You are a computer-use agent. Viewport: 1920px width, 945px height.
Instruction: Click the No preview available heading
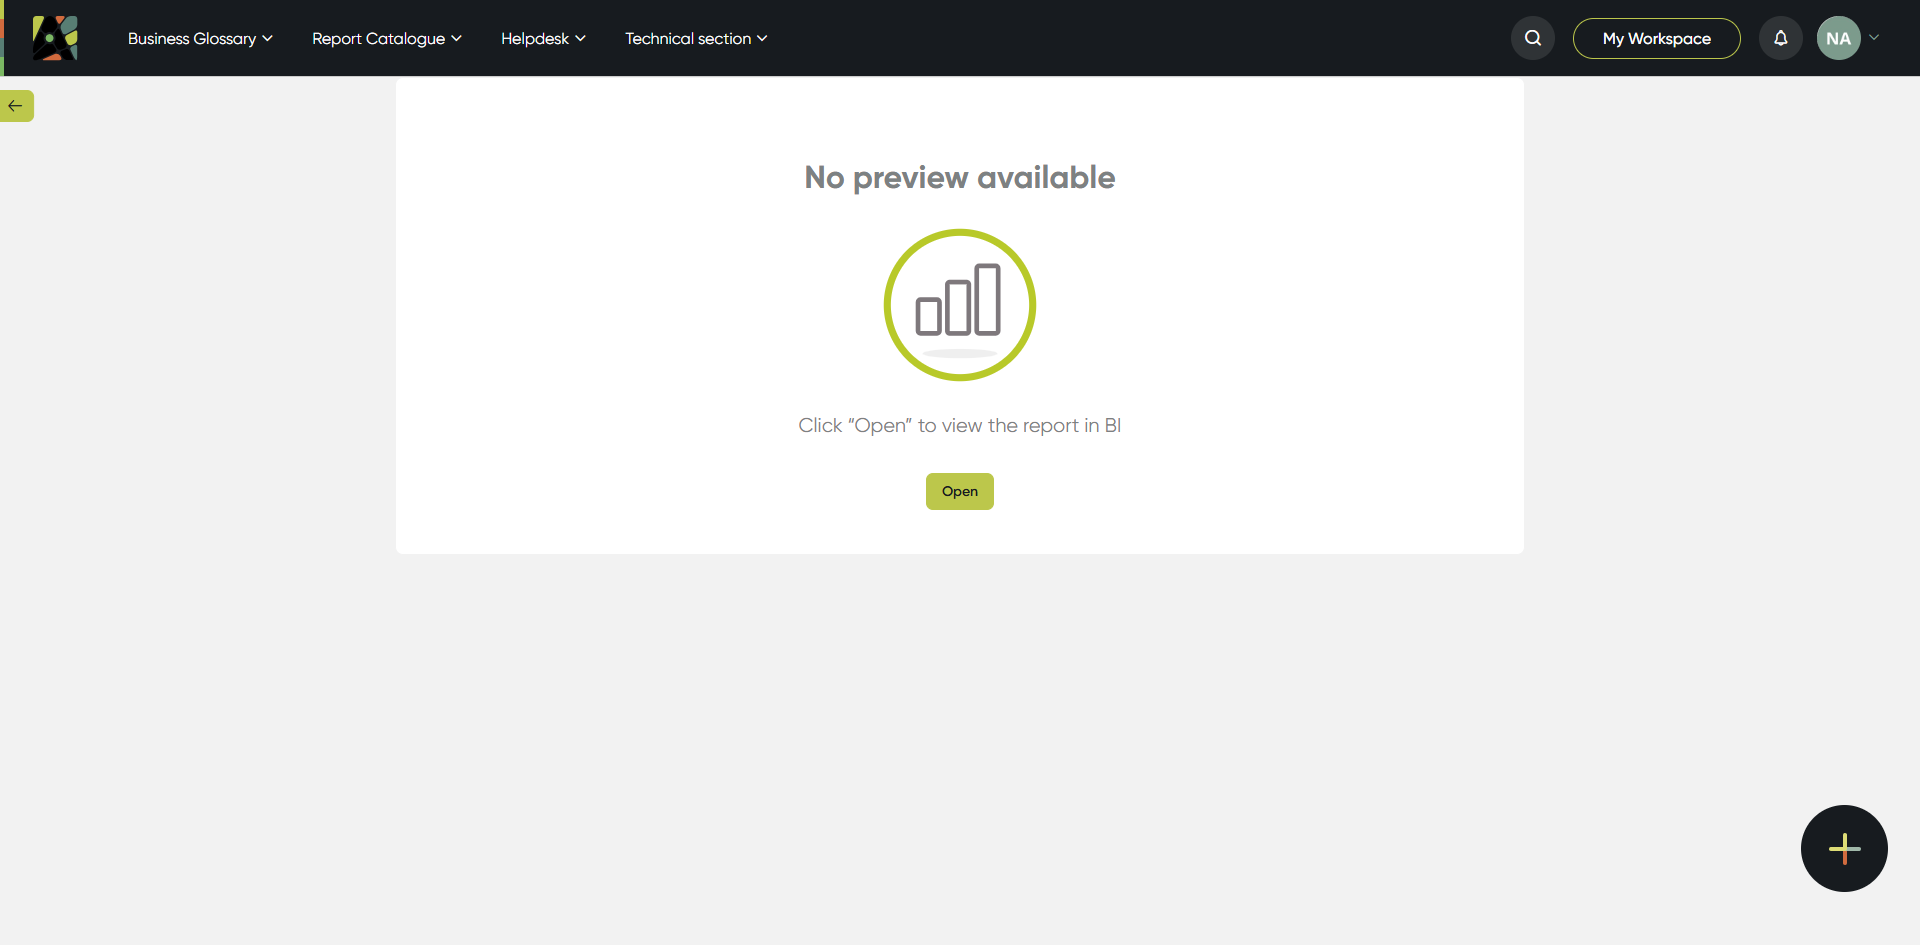point(960,177)
